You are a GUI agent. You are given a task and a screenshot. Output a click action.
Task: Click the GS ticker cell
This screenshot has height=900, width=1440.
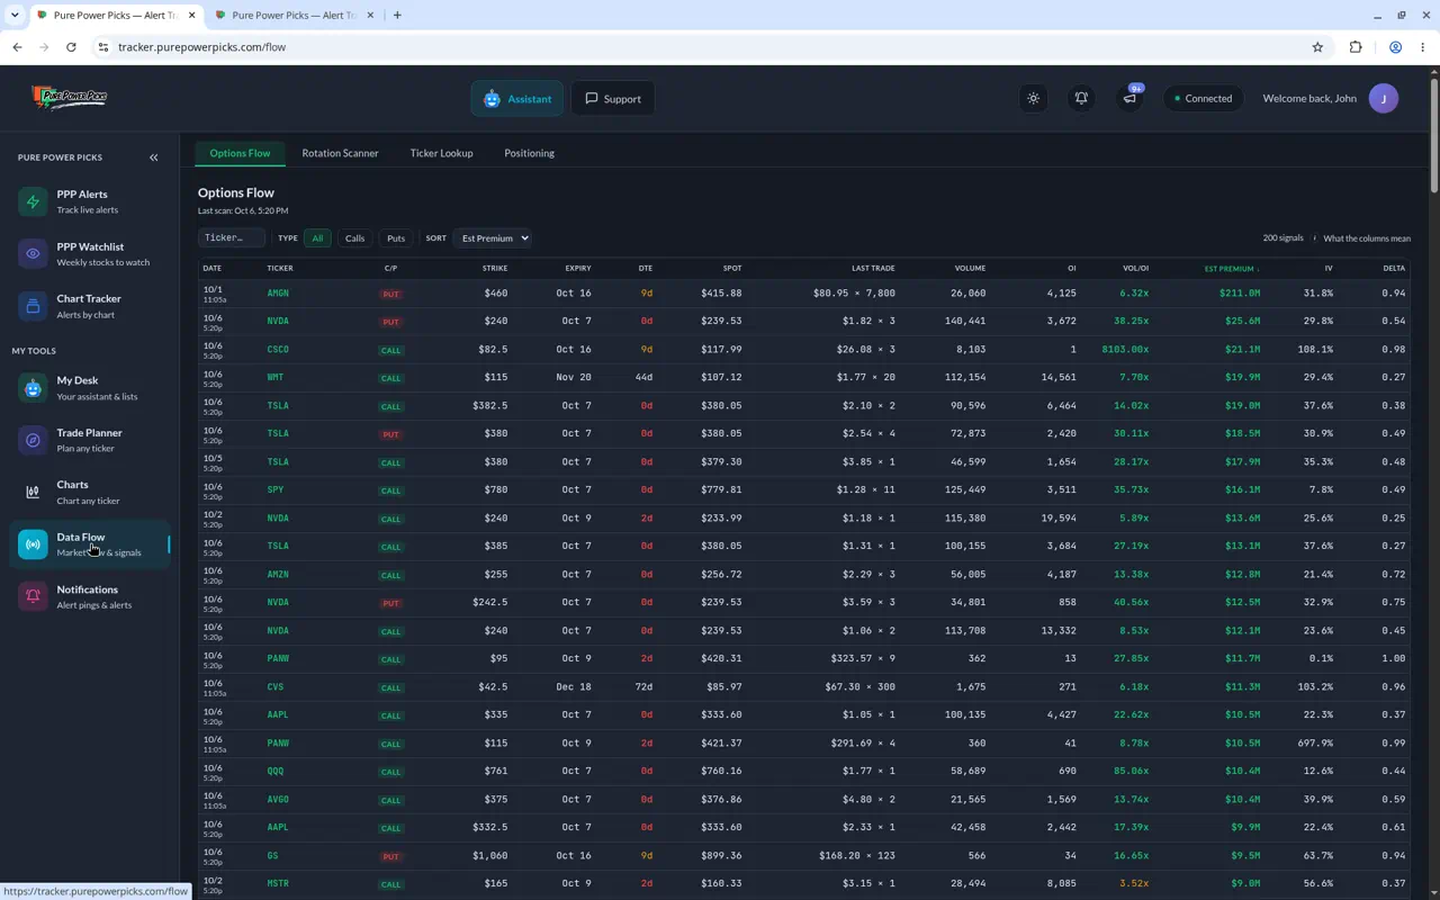(x=272, y=856)
